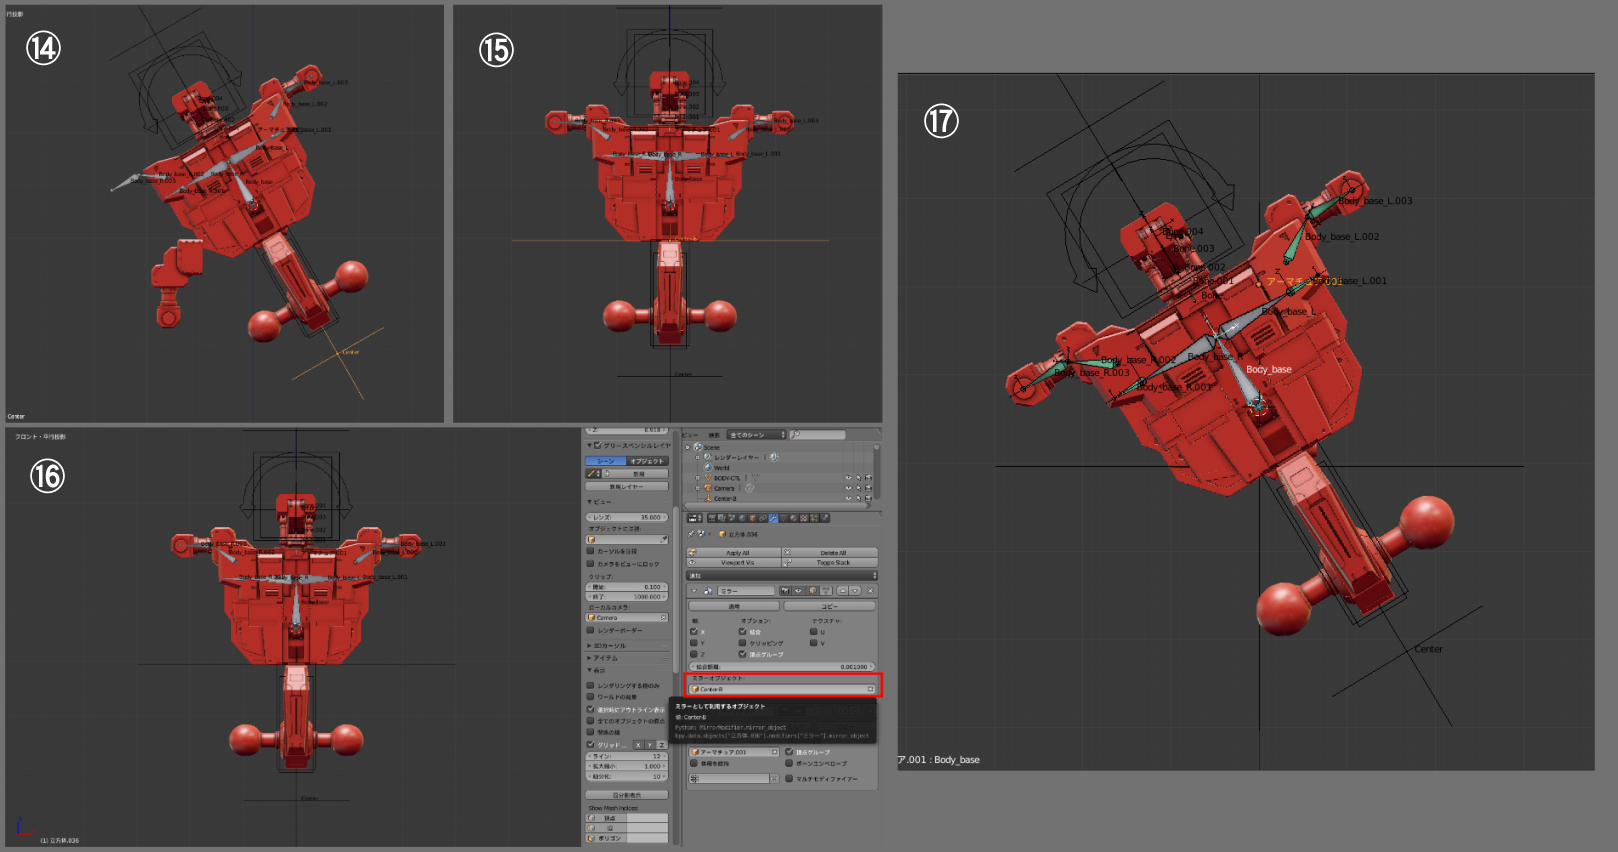Select the grease pencil draw tool icon

click(x=592, y=474)
